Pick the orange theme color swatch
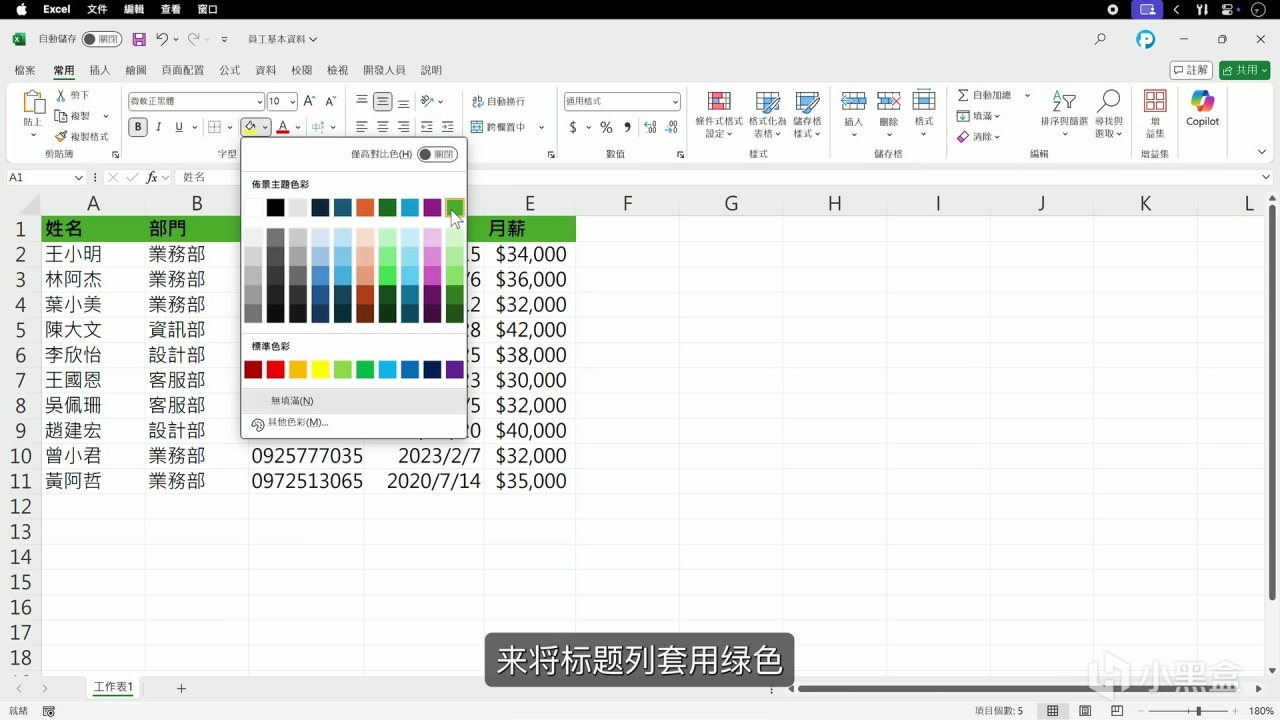 coord(365,208)
